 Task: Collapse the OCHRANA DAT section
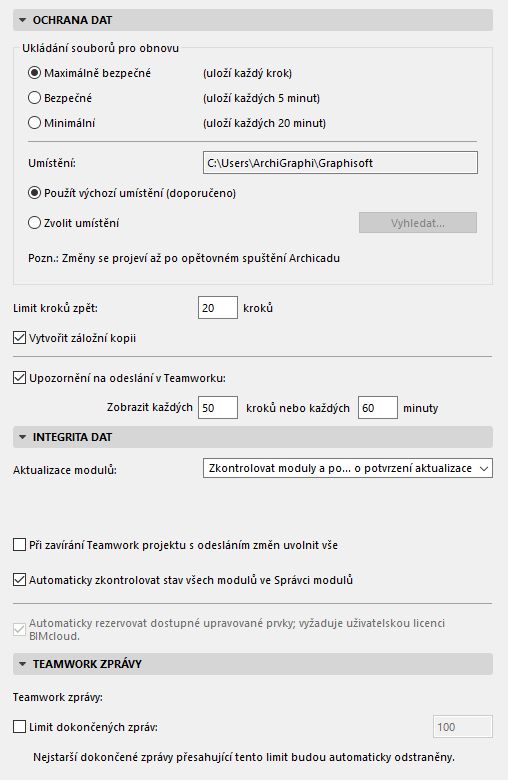pyautogui.click(x=253, y=20)
